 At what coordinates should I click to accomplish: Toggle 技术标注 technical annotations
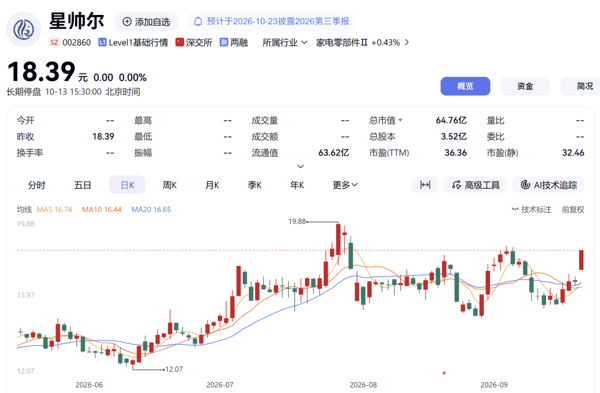coord(532,209)
